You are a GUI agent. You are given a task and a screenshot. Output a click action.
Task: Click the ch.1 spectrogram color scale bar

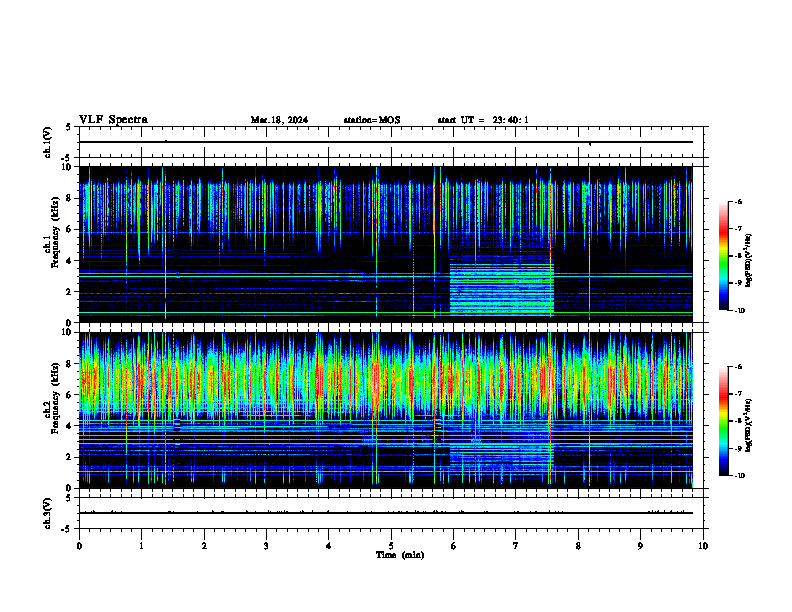724,256
